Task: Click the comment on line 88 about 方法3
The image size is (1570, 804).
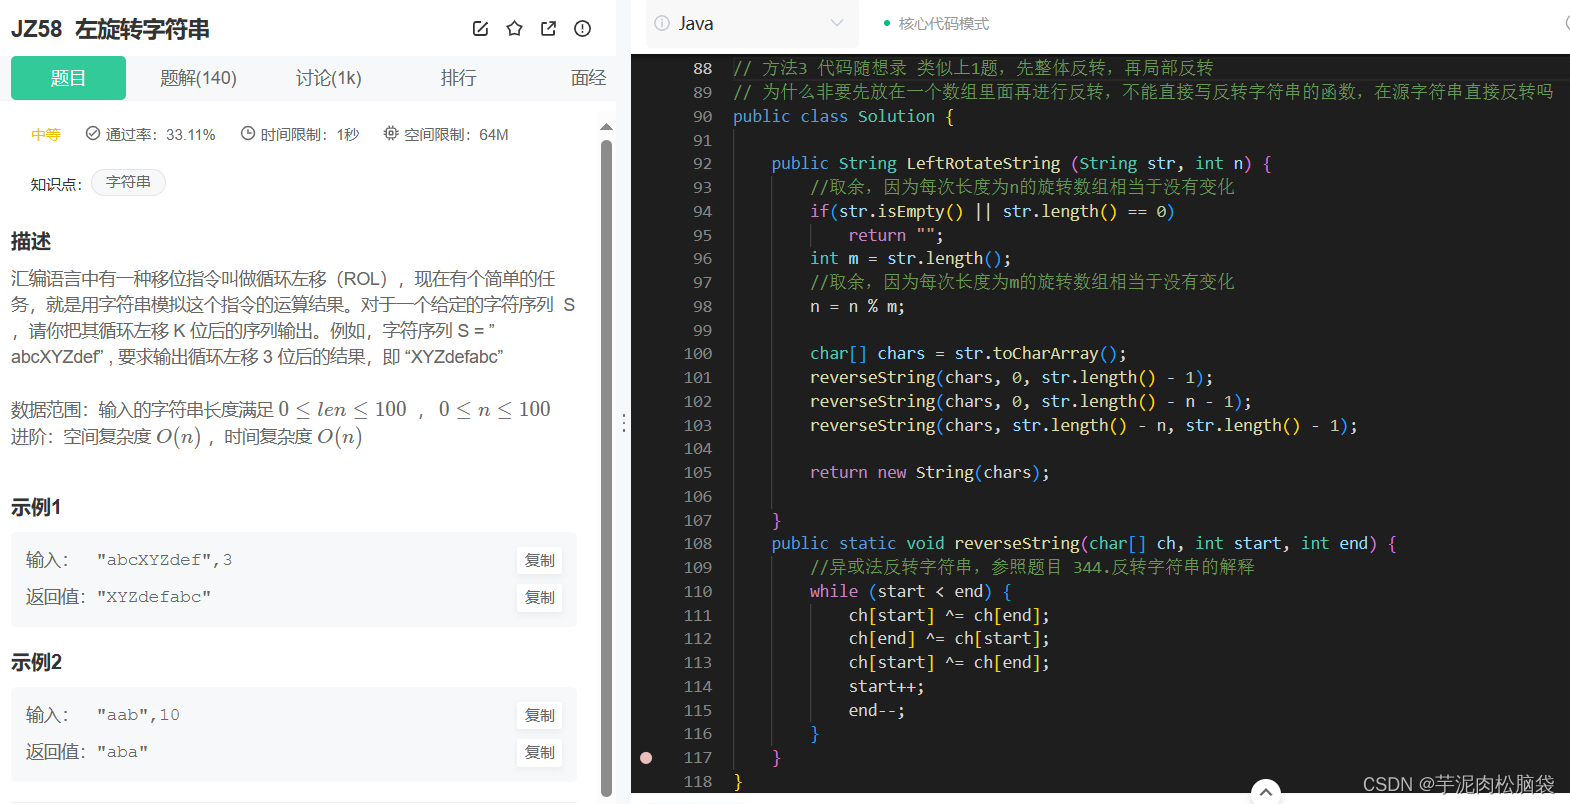Action: (973, 68)
